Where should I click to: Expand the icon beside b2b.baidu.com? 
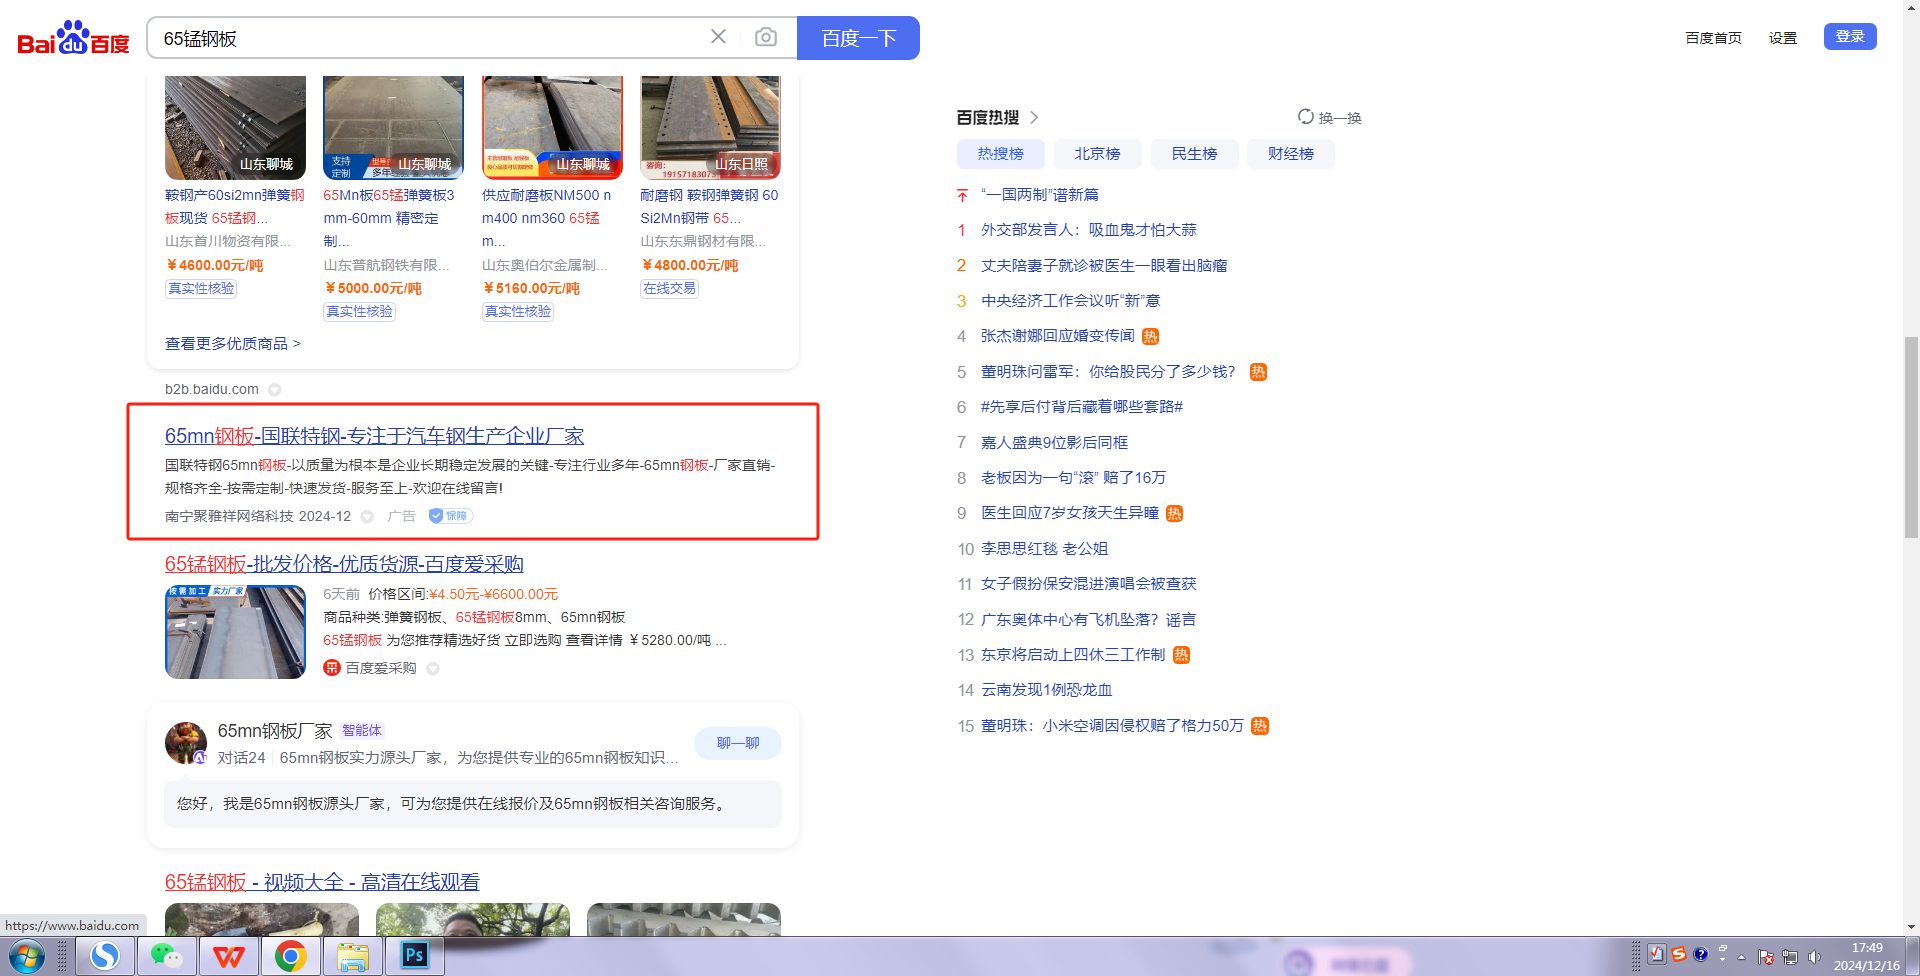(x=274, y=390)
